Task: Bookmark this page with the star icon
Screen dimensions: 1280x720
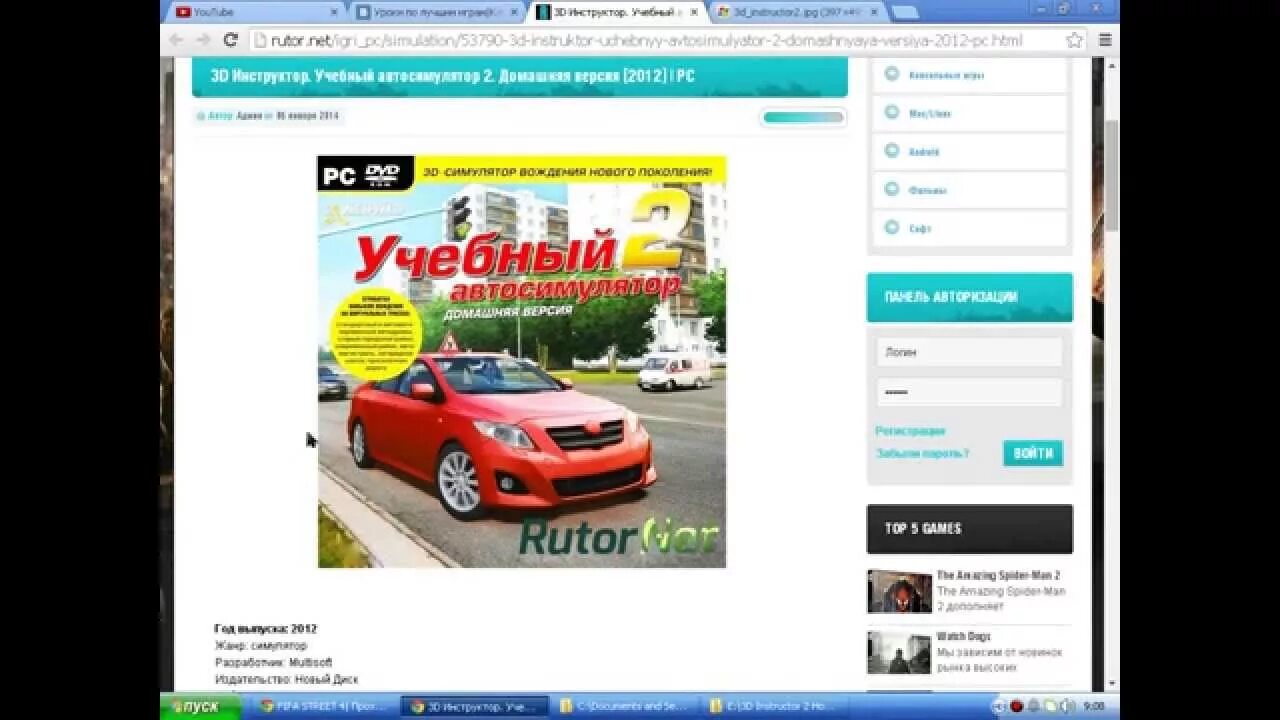Action: click(1074, 40)
